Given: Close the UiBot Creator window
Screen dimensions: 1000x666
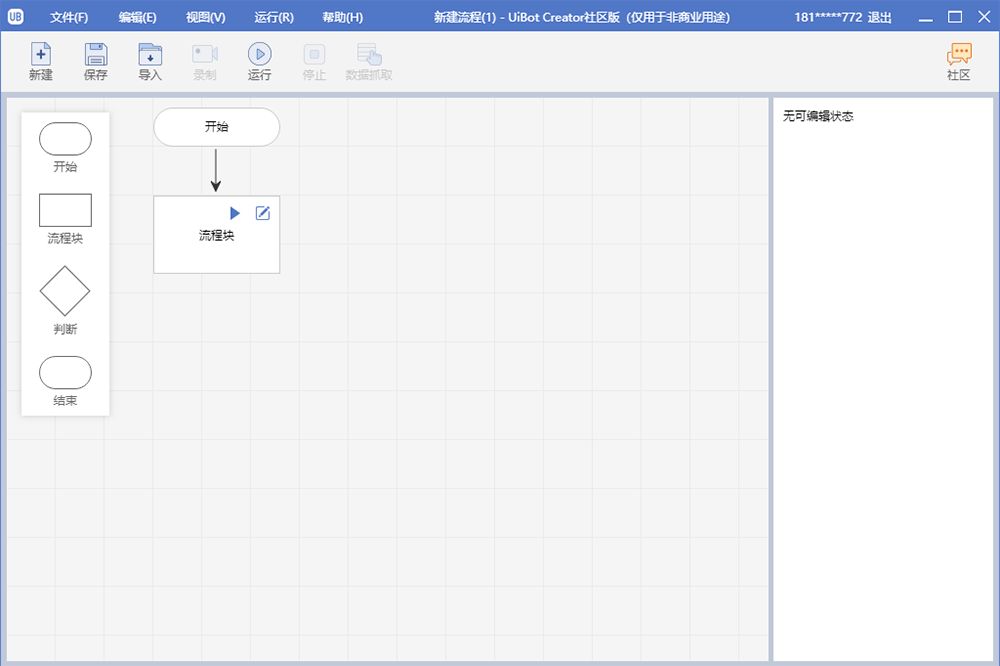Looking at the screenshot, I should tap(984, 17).
